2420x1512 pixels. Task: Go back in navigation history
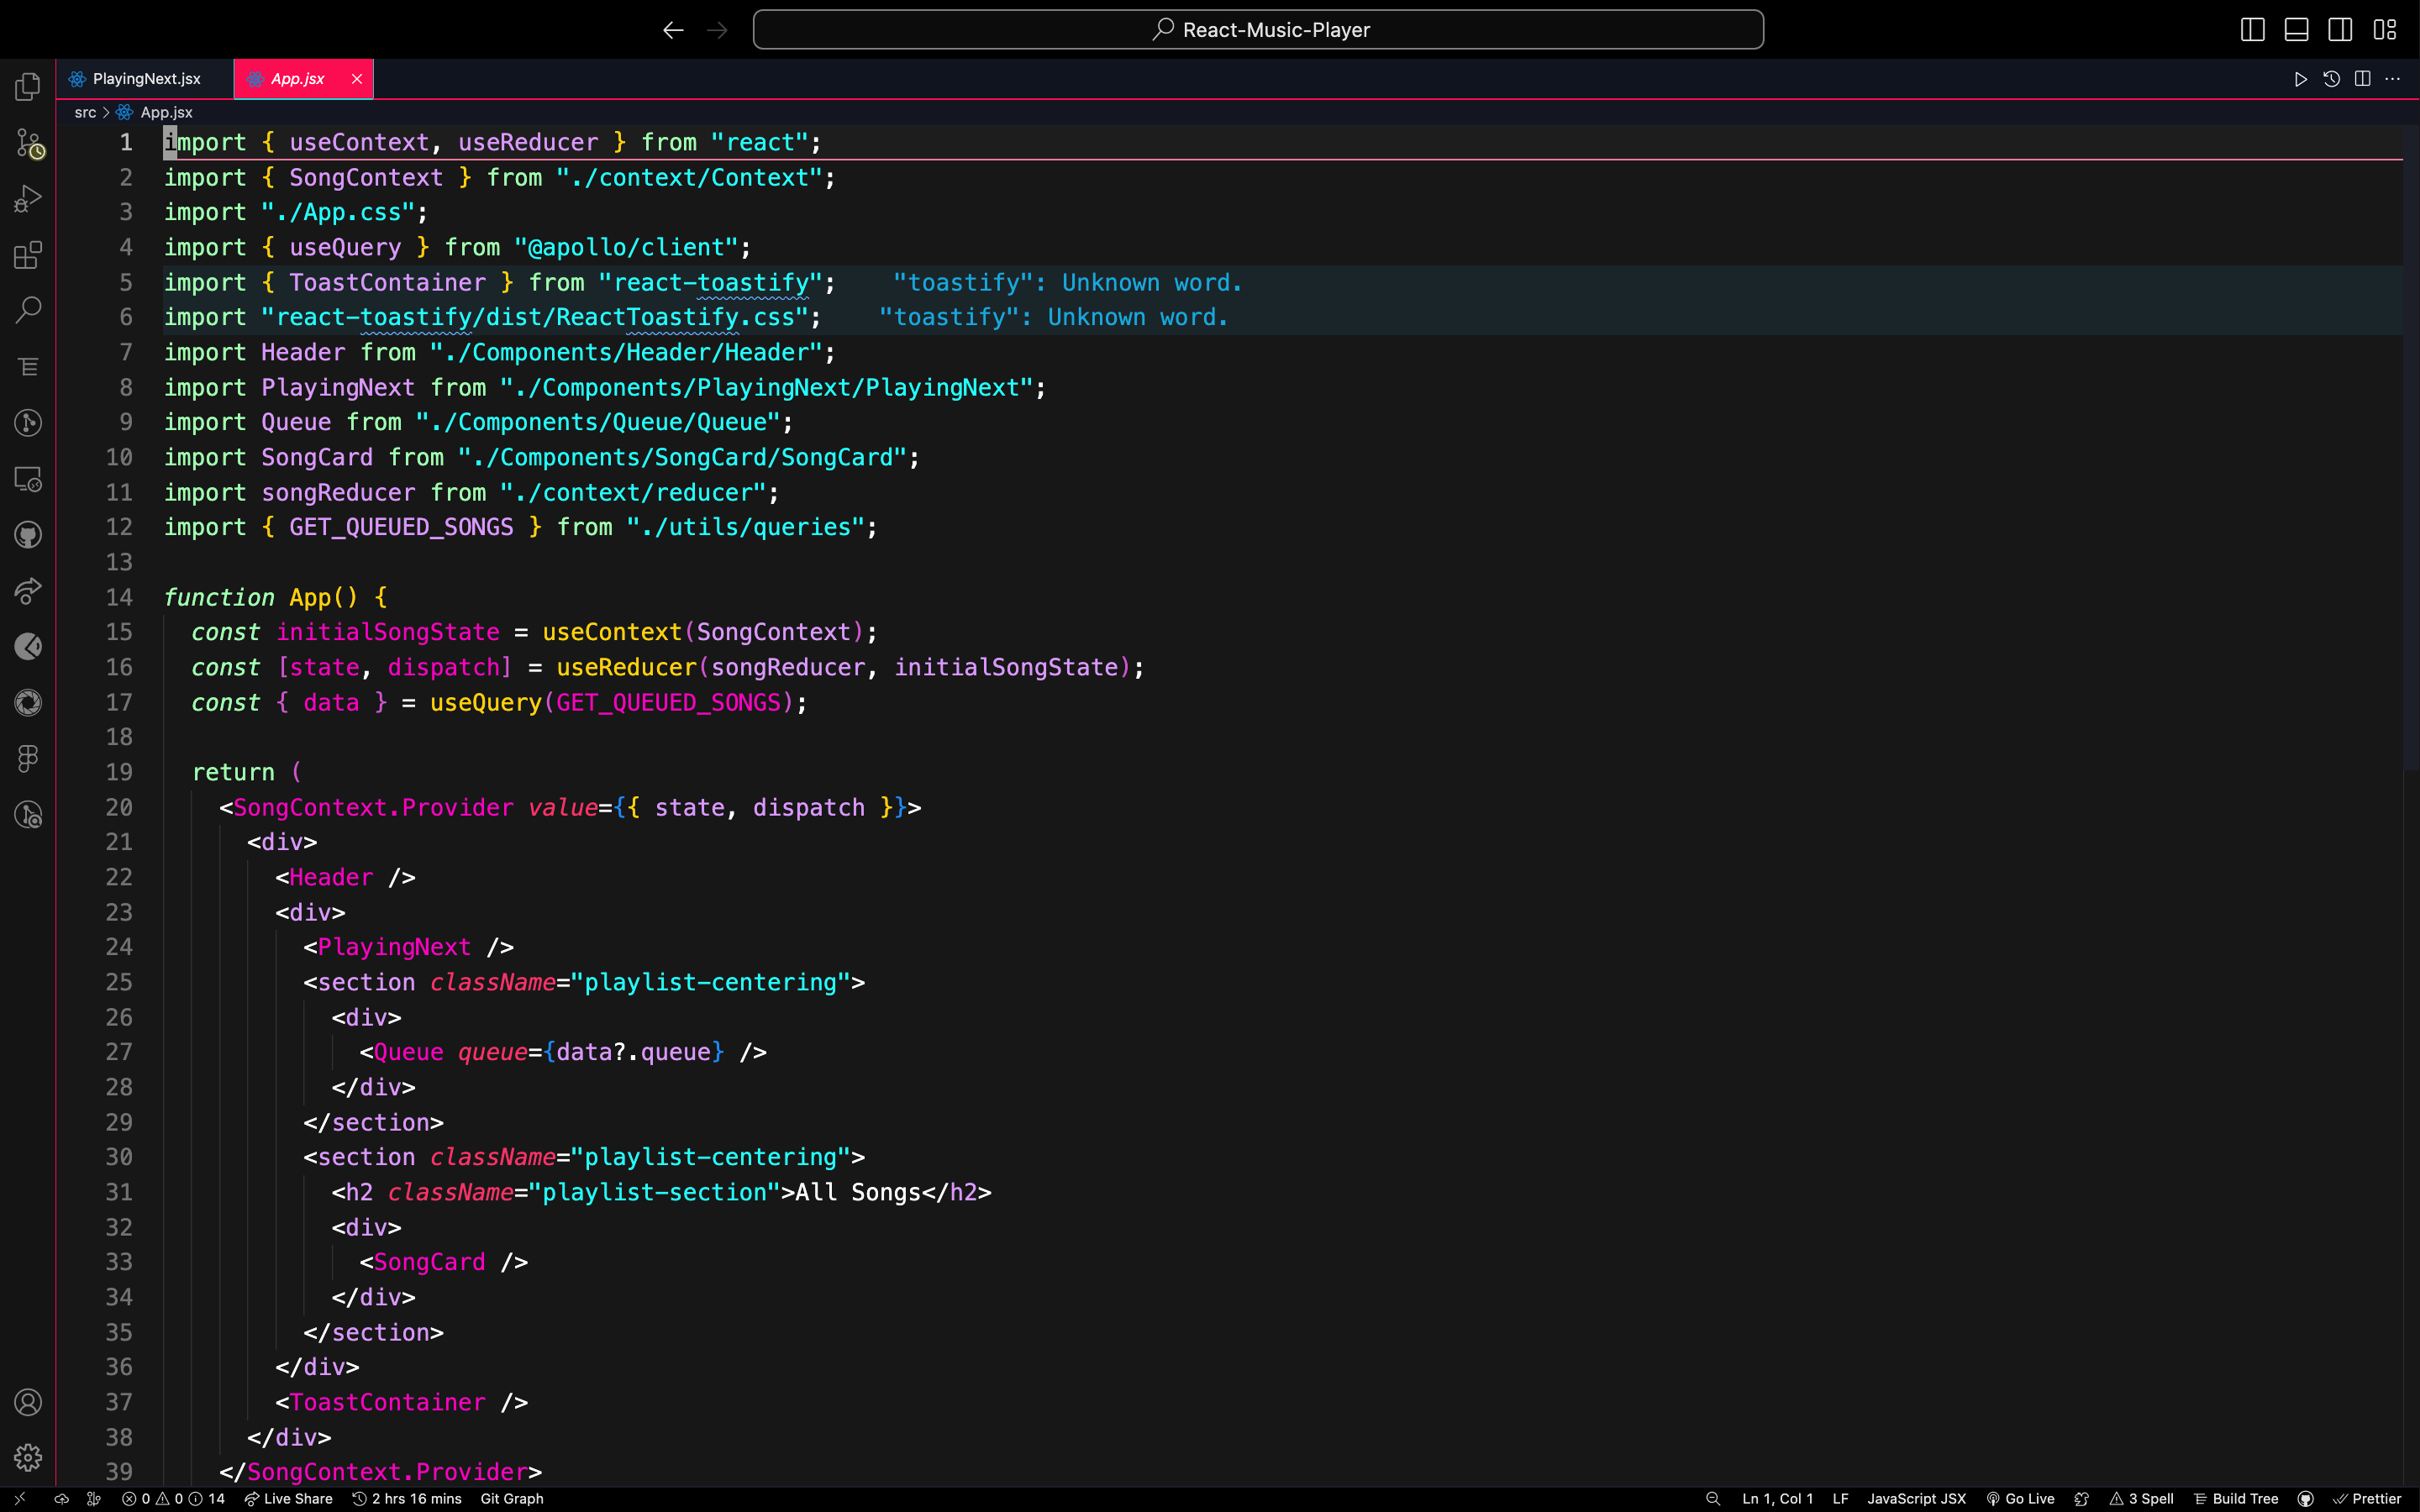(673, 30)
